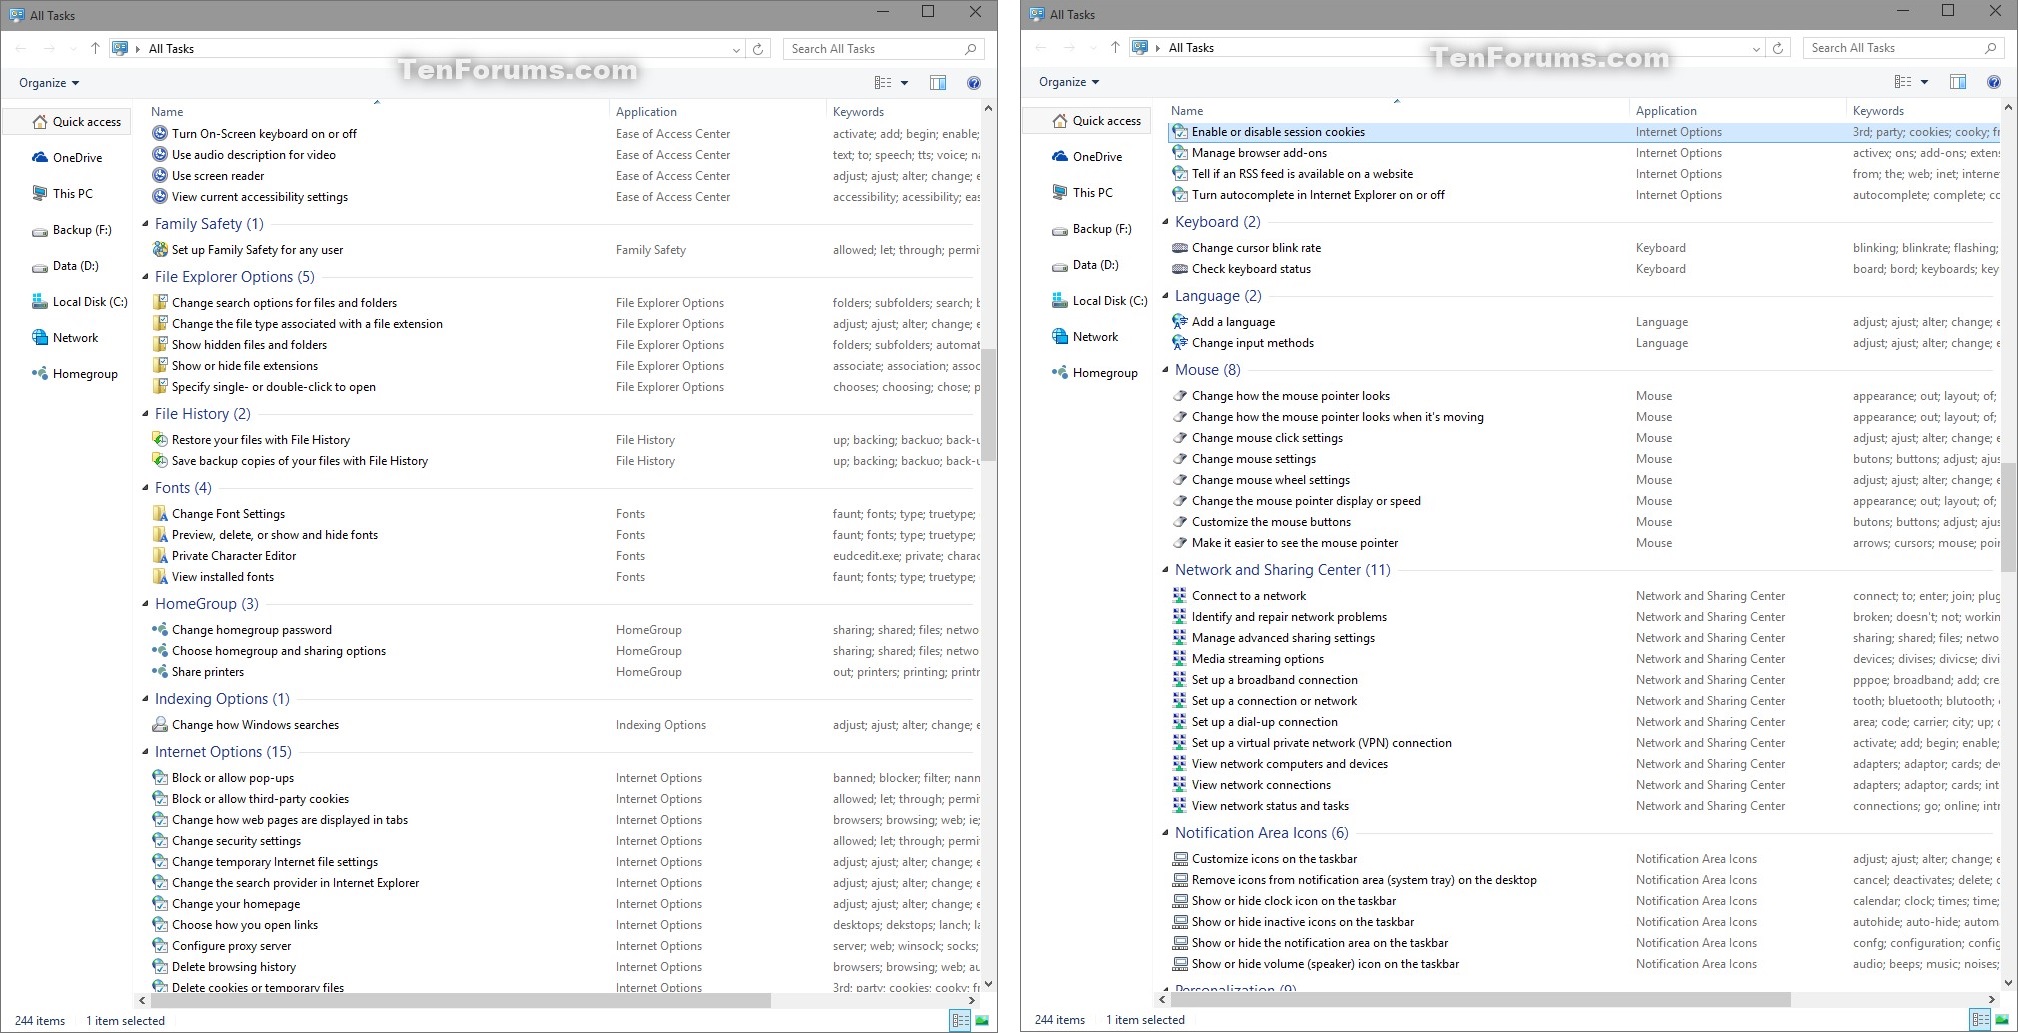
Task: Toggle the preview pane icon
Action: tap(938, 83)
